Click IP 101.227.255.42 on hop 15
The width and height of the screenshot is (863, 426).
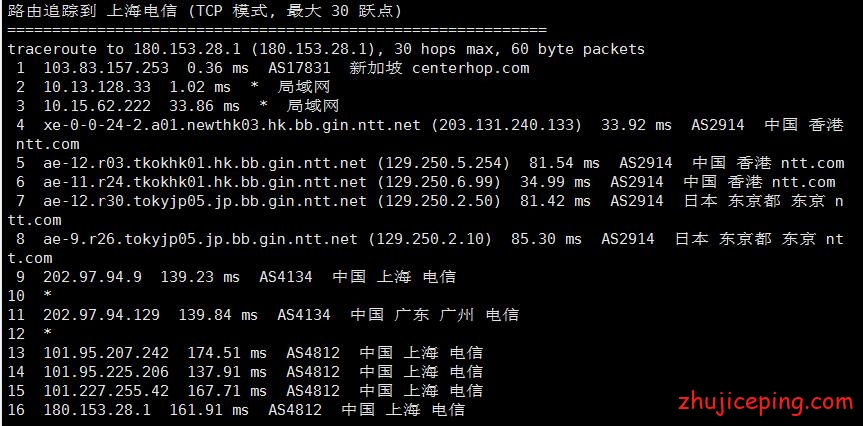tap(106, 391)
